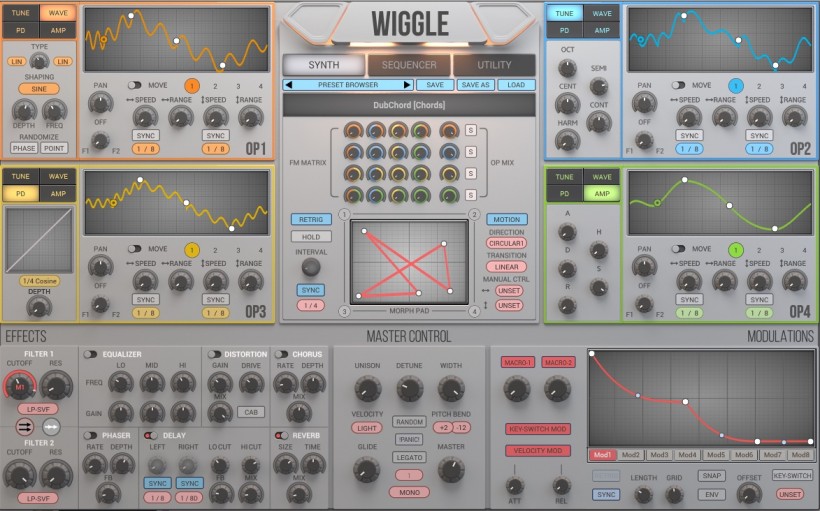This screenshot has height=511, width=820.
Task: Click the previous preset arrow
Action: point(289,85)
